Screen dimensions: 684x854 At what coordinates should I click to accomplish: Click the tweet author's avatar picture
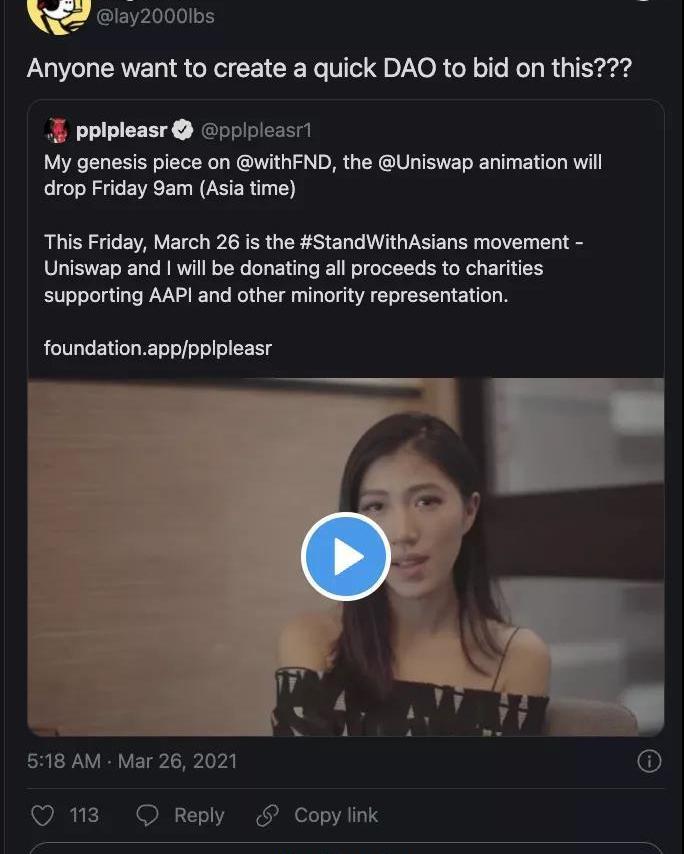tap(58, 14)
